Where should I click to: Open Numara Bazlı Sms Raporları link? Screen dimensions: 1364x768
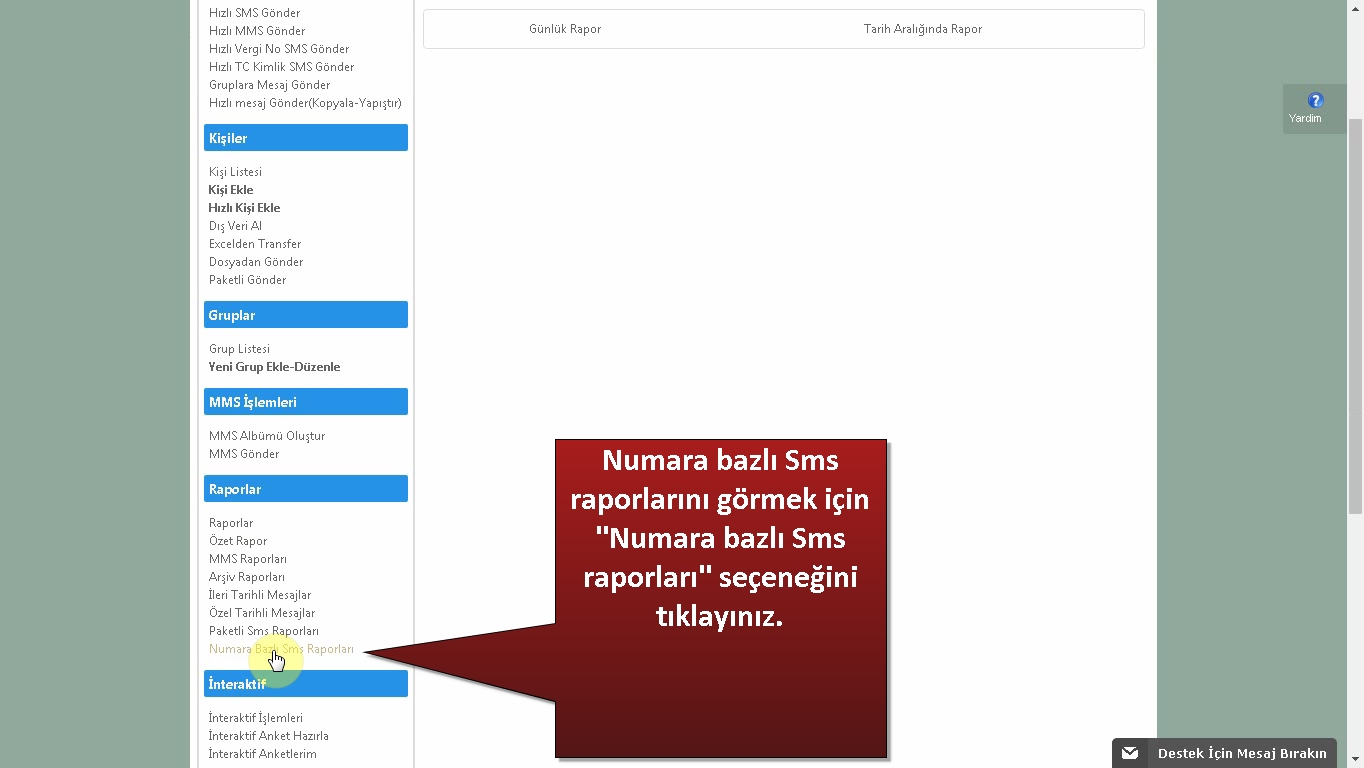[x=281, y=649]
